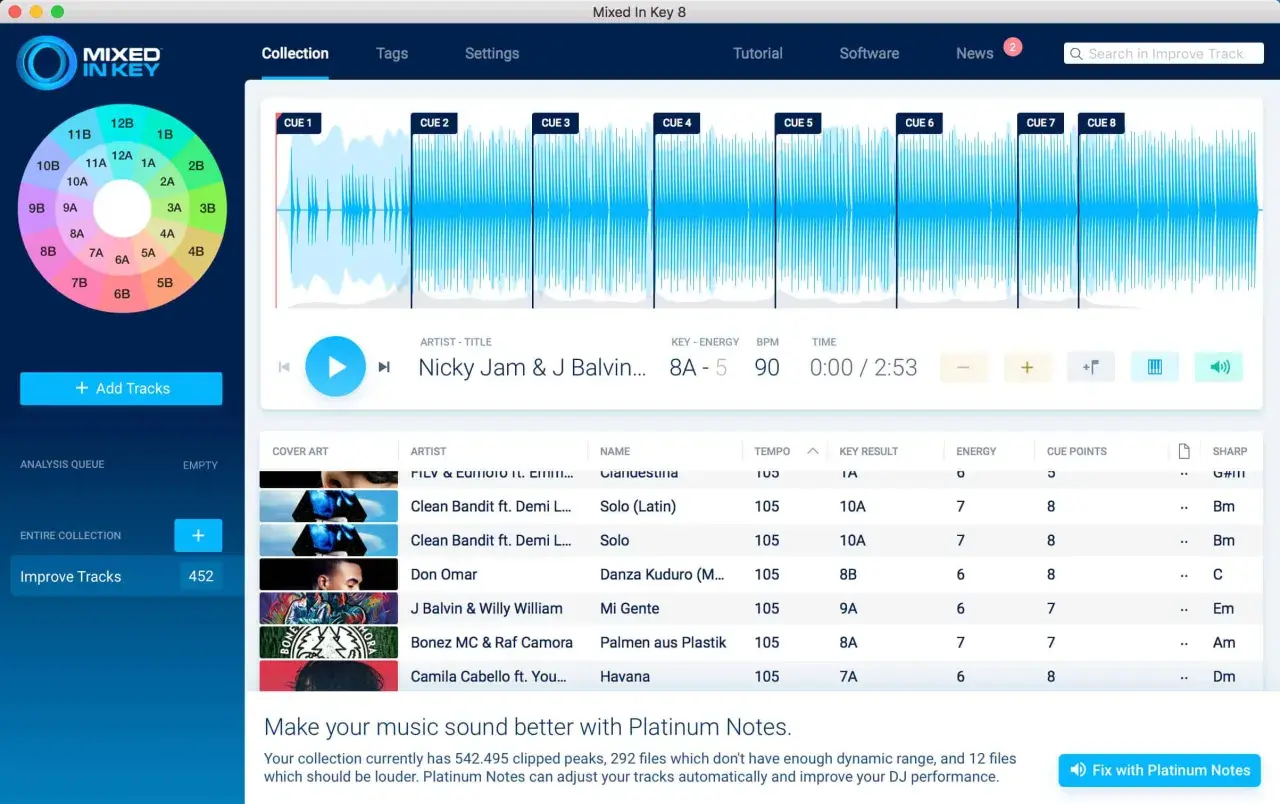The height and width of the screenshot is (804, 1280).
Task: Click artist J Balvin & Willy William
Action: (486, 608)
